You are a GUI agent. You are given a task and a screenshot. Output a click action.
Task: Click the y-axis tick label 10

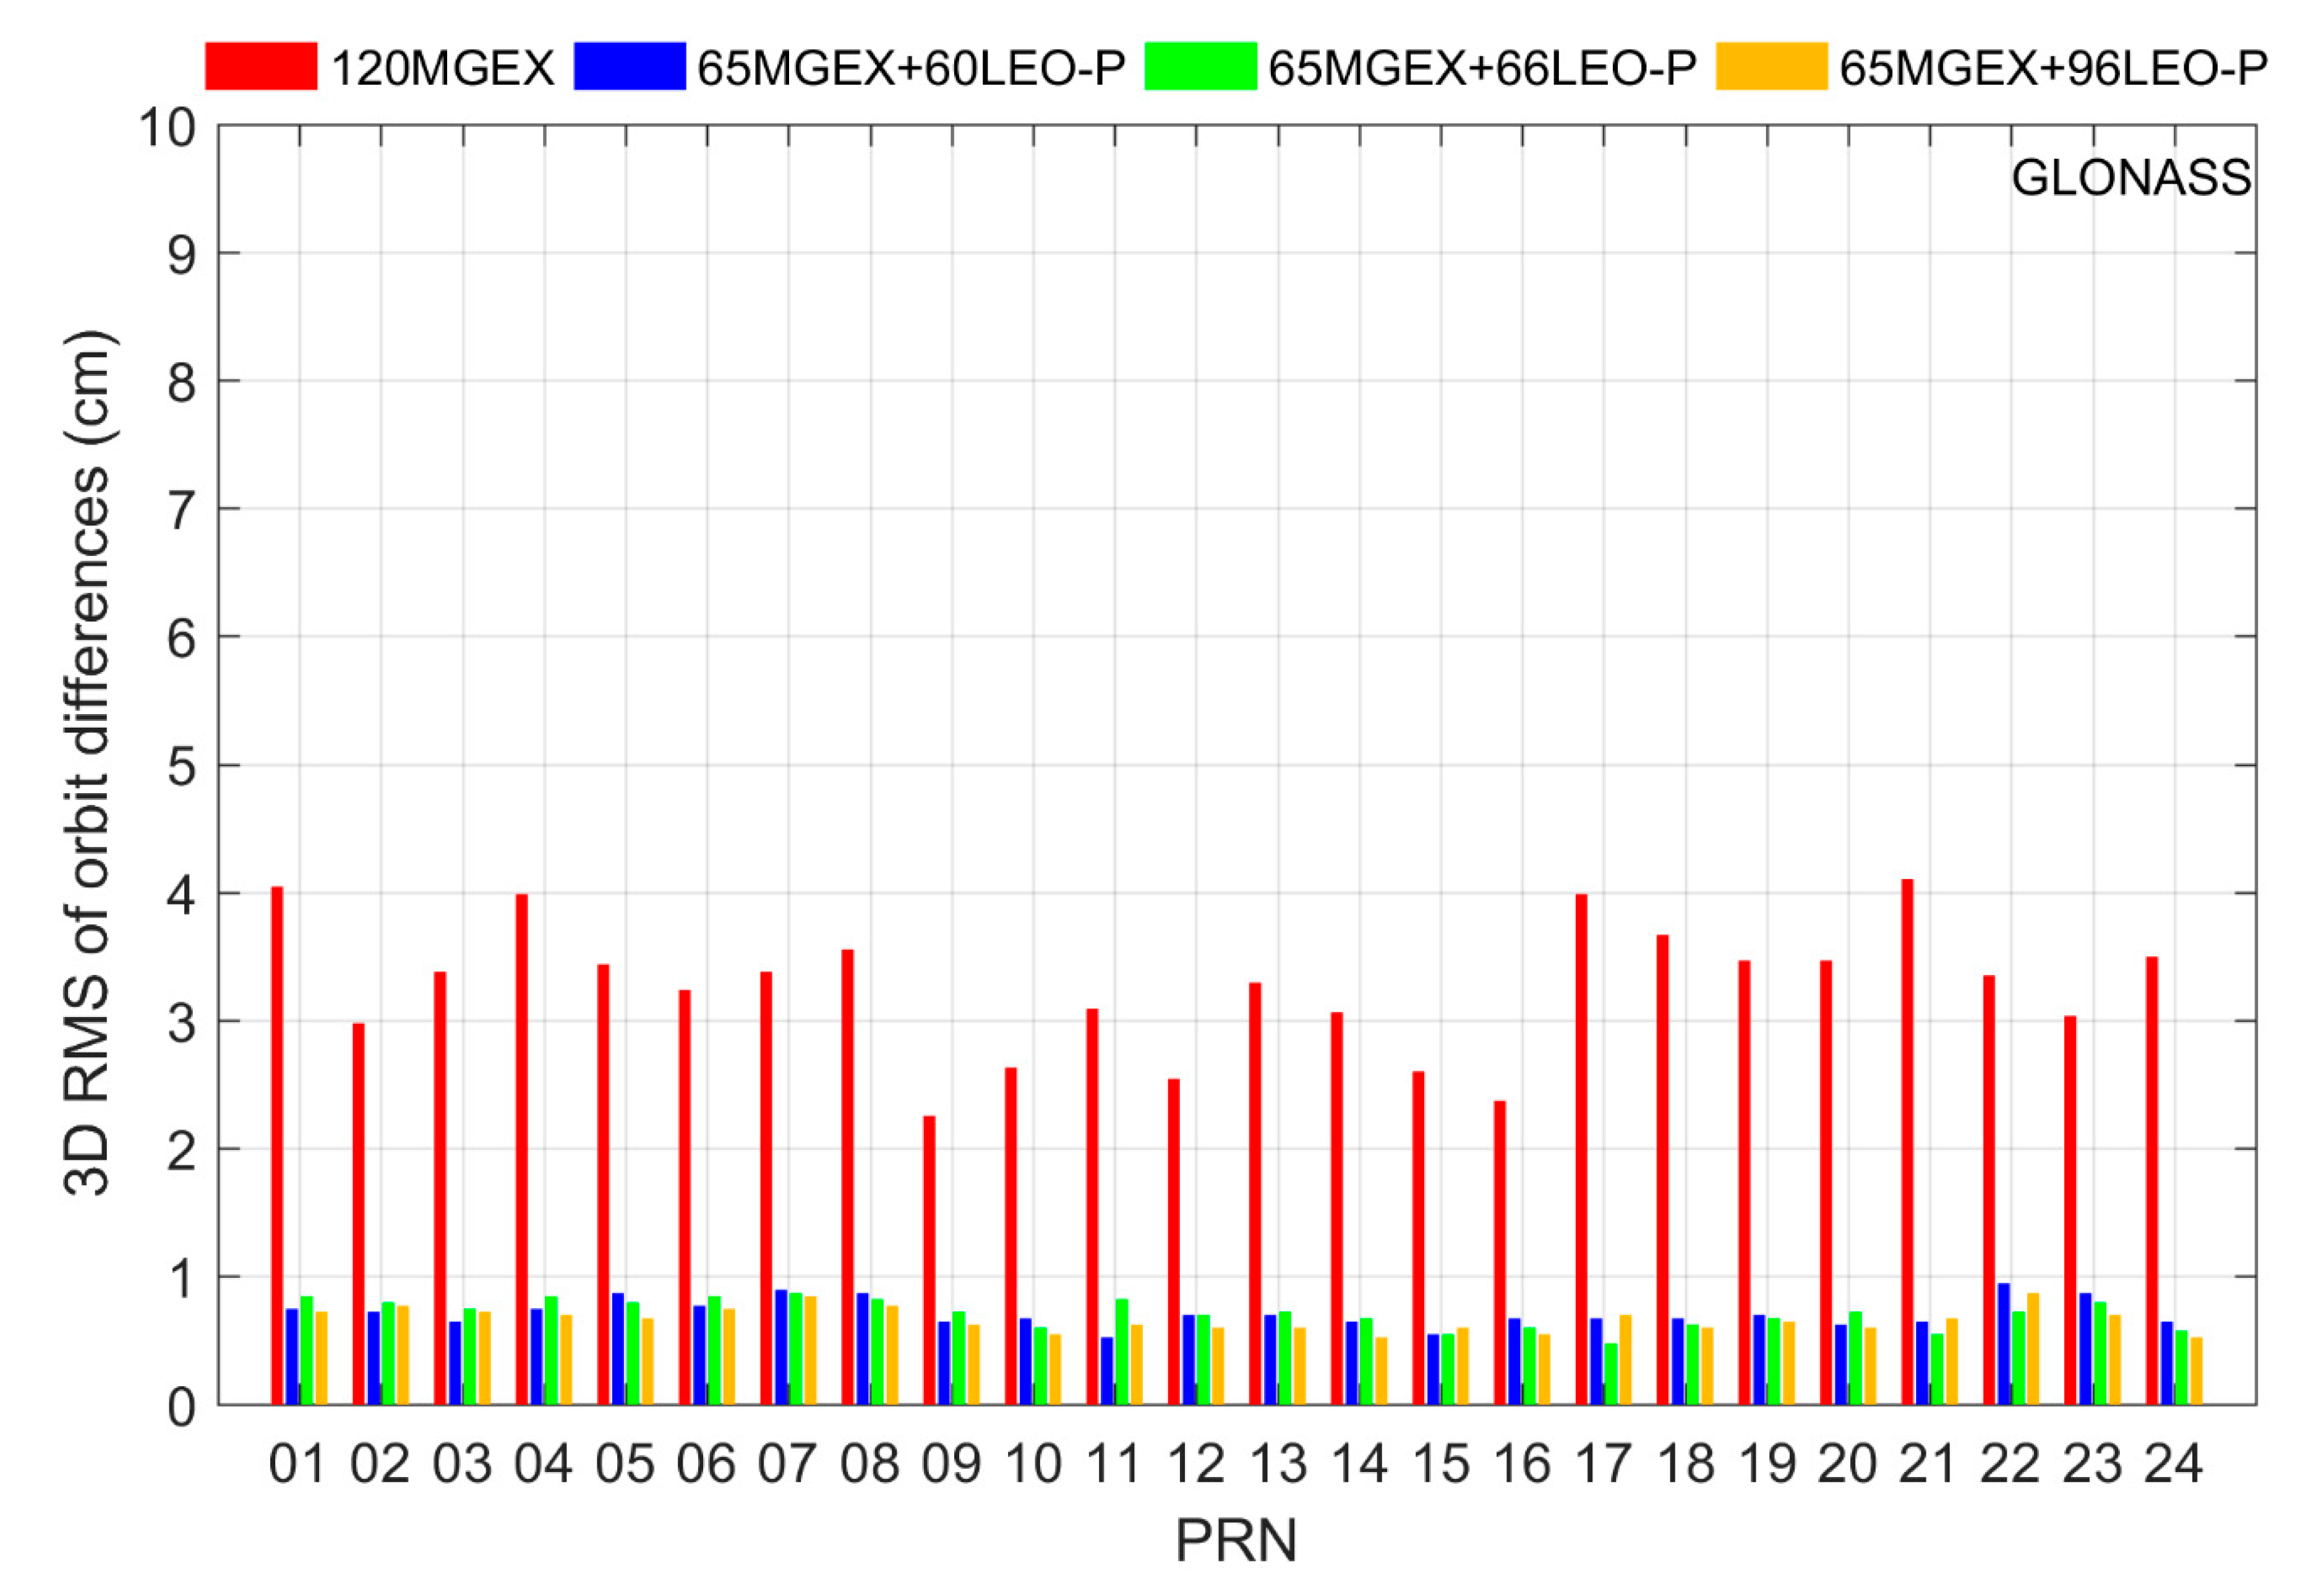(x=167, y=128)
